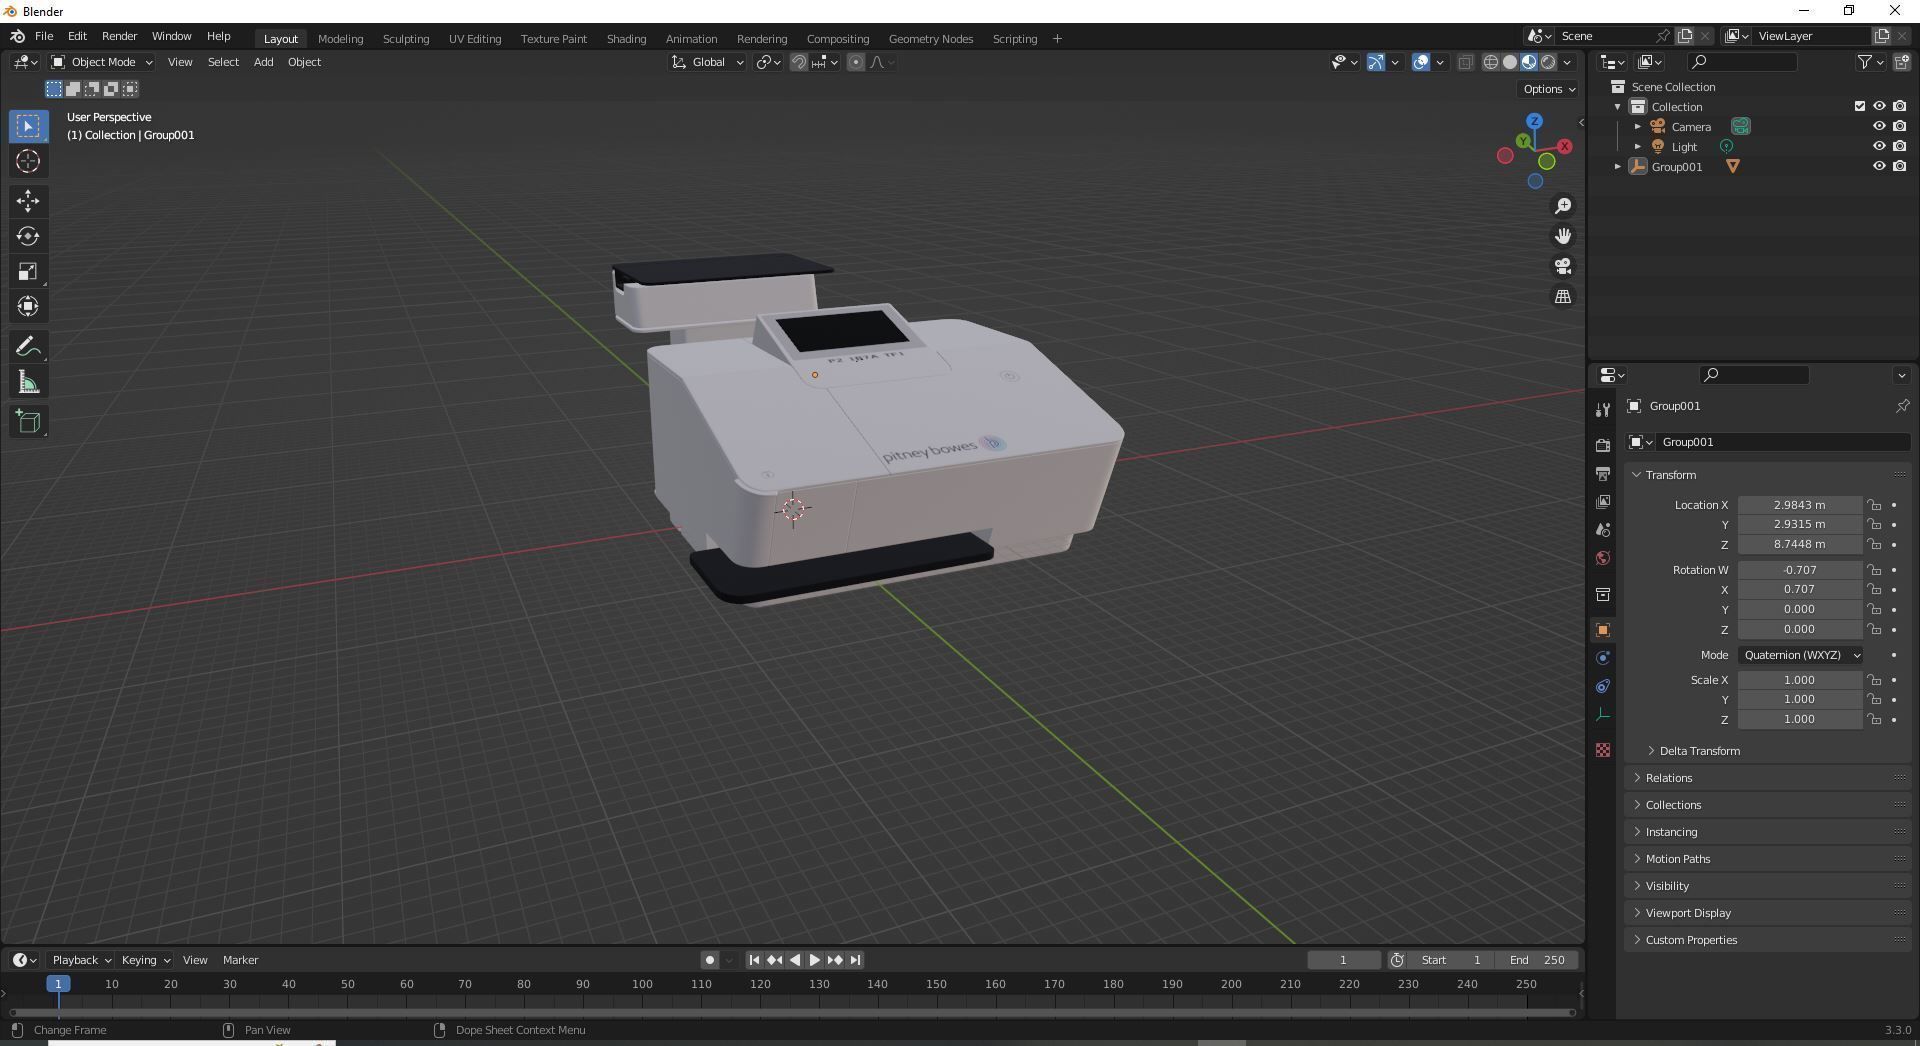1920x1046 pixels.
Task: Click frame 100 on timeline
Action: [x=642, y=984]
